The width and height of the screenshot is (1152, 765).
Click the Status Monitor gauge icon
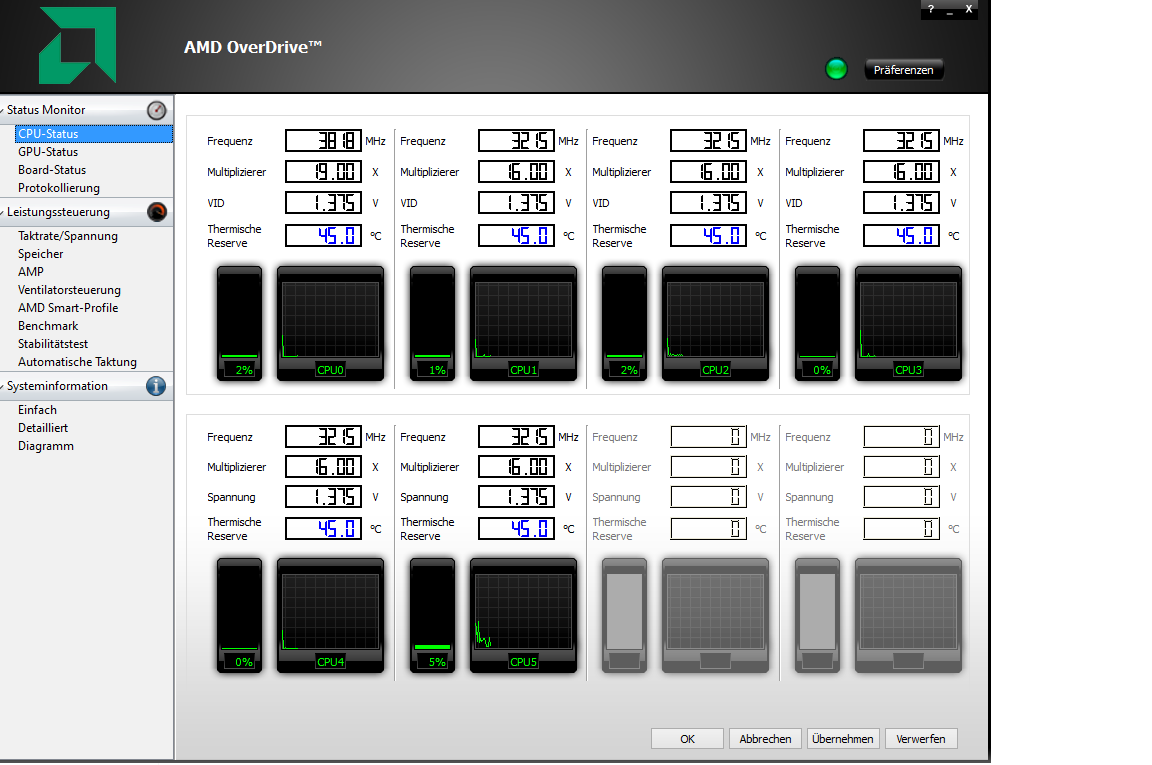156,110
